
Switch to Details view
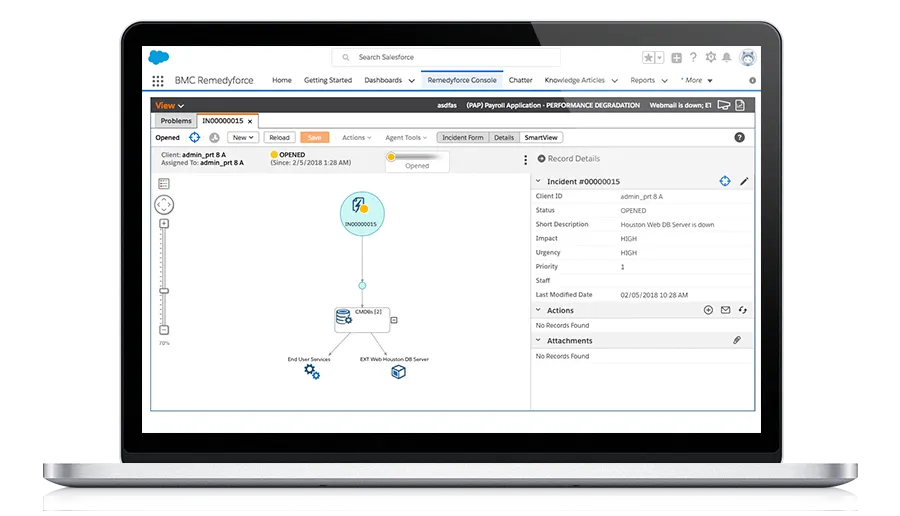[x=504, y=138]
